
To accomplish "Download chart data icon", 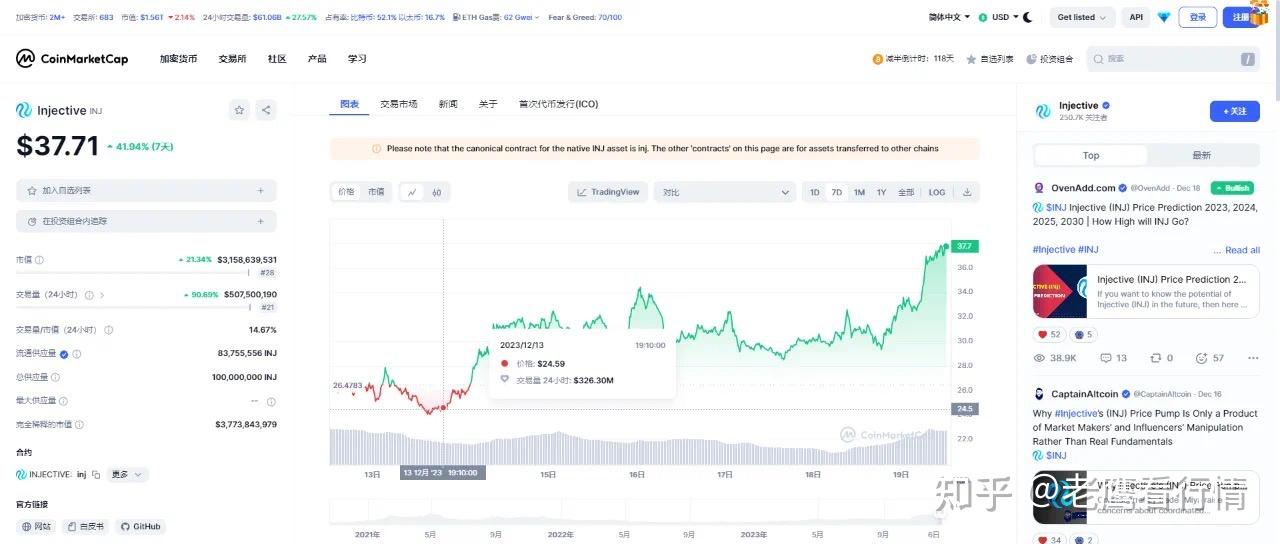I will click(x=967, y=192).
